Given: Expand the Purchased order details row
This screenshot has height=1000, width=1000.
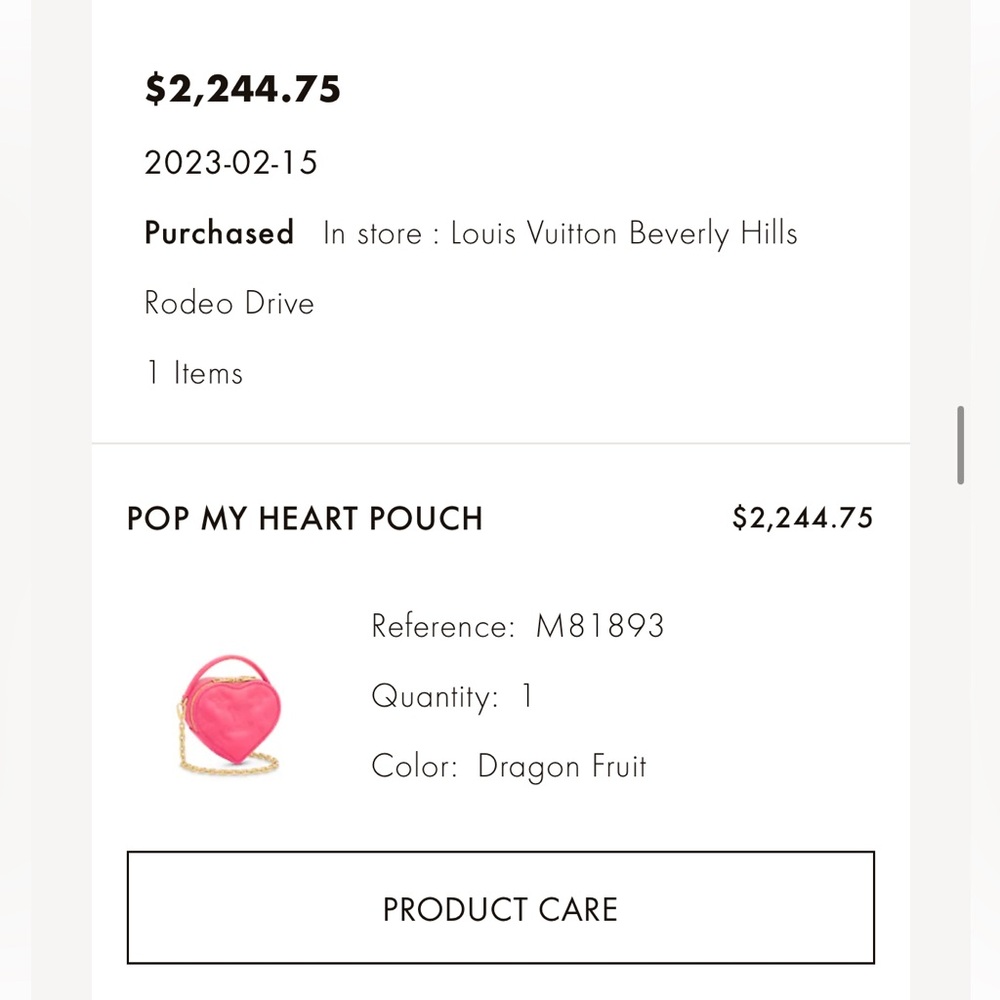Looking at the screenshot, I should pos(219,233).
